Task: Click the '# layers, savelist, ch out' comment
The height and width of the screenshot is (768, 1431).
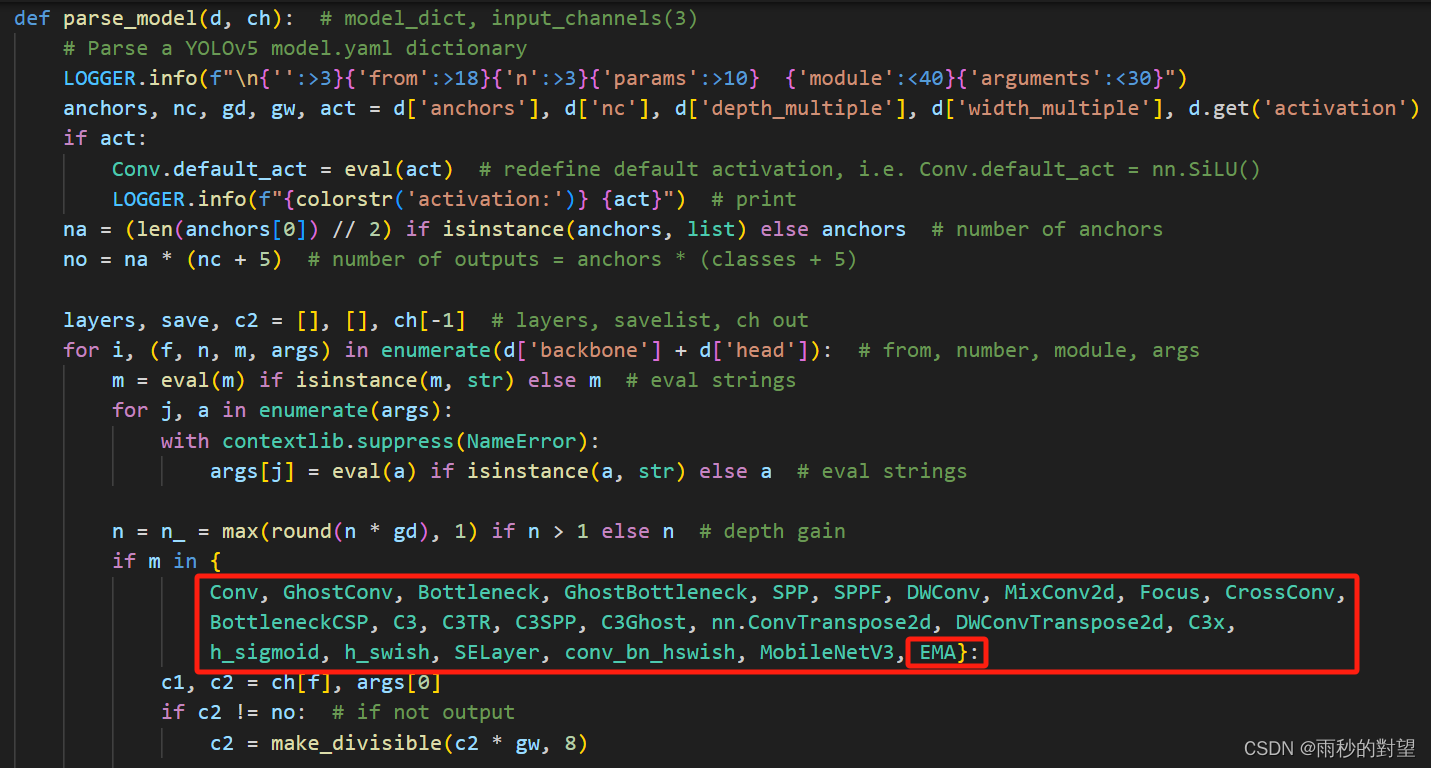Action: 650,320
